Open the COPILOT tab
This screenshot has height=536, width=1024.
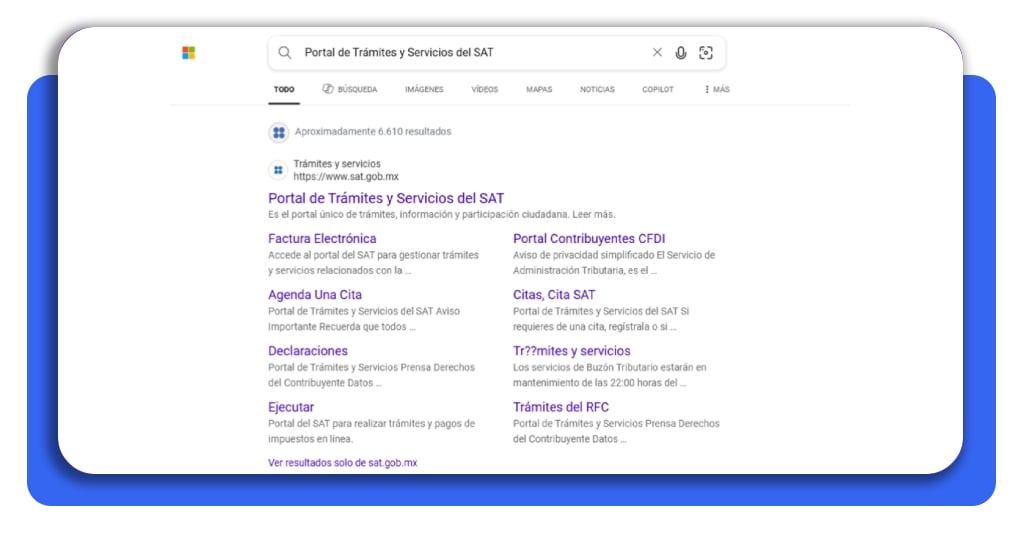658,89
